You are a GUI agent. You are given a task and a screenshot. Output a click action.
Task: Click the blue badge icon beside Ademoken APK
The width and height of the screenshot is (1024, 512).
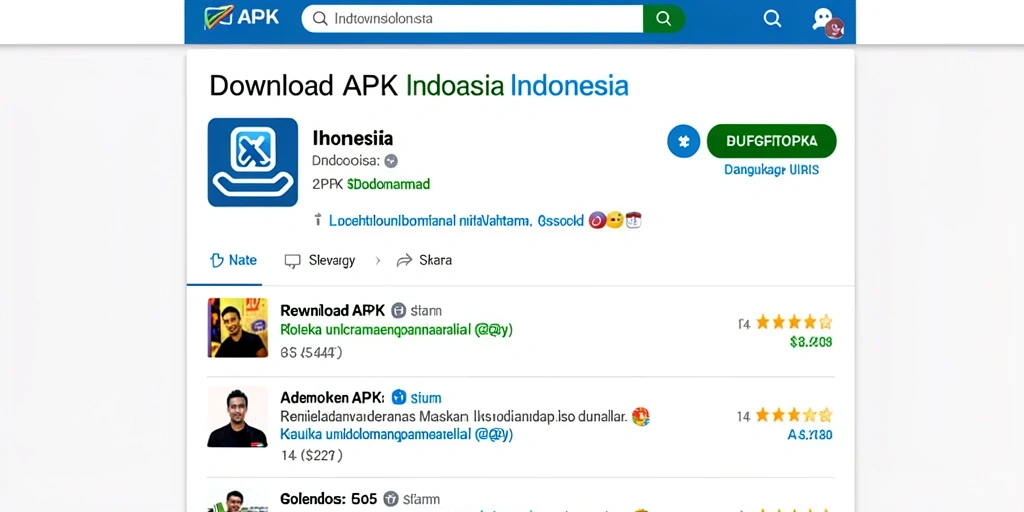click(398, 397)
